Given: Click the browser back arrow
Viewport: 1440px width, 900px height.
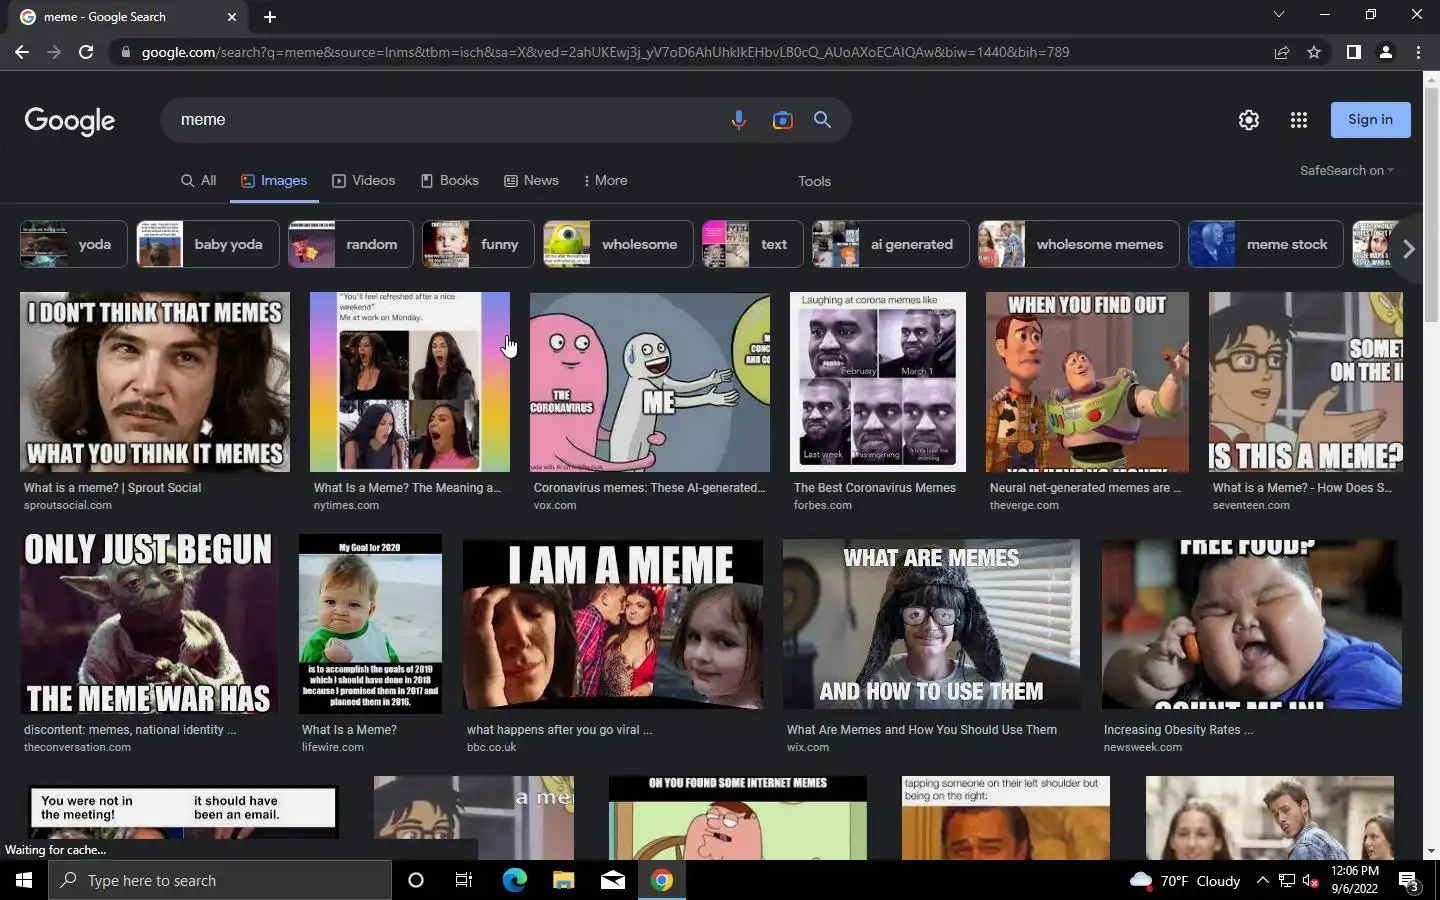Looking at the screenshot, I should pyautogui.click(x=22, y=52).
